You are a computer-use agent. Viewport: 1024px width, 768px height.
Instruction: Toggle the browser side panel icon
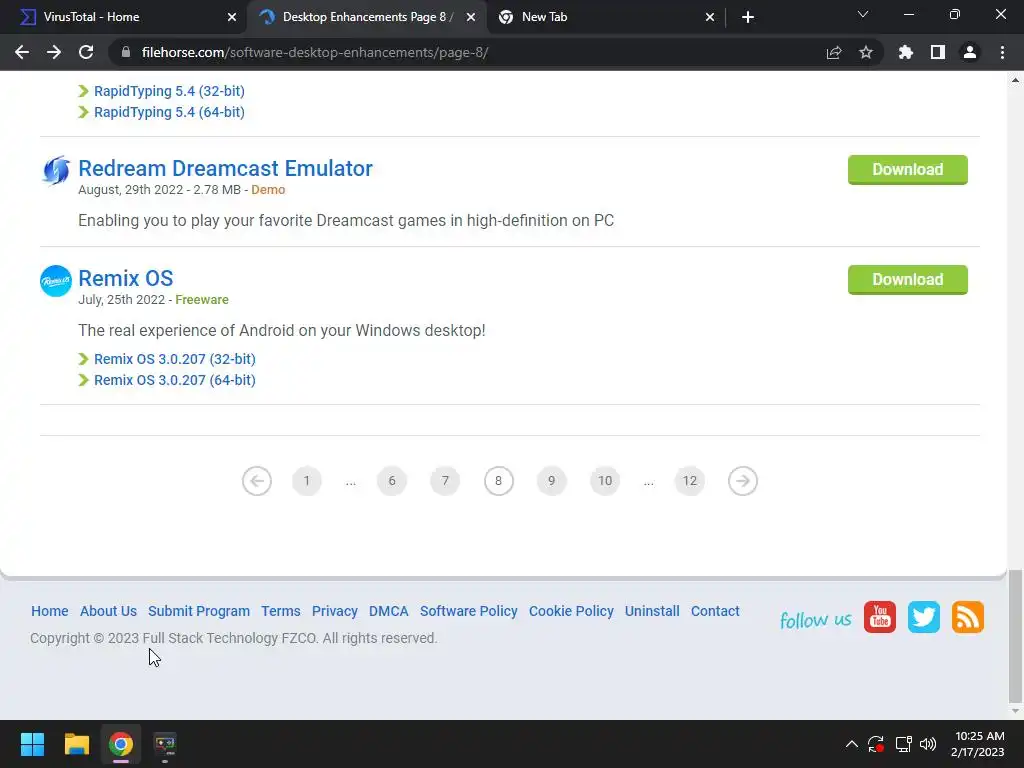point(938,52)
